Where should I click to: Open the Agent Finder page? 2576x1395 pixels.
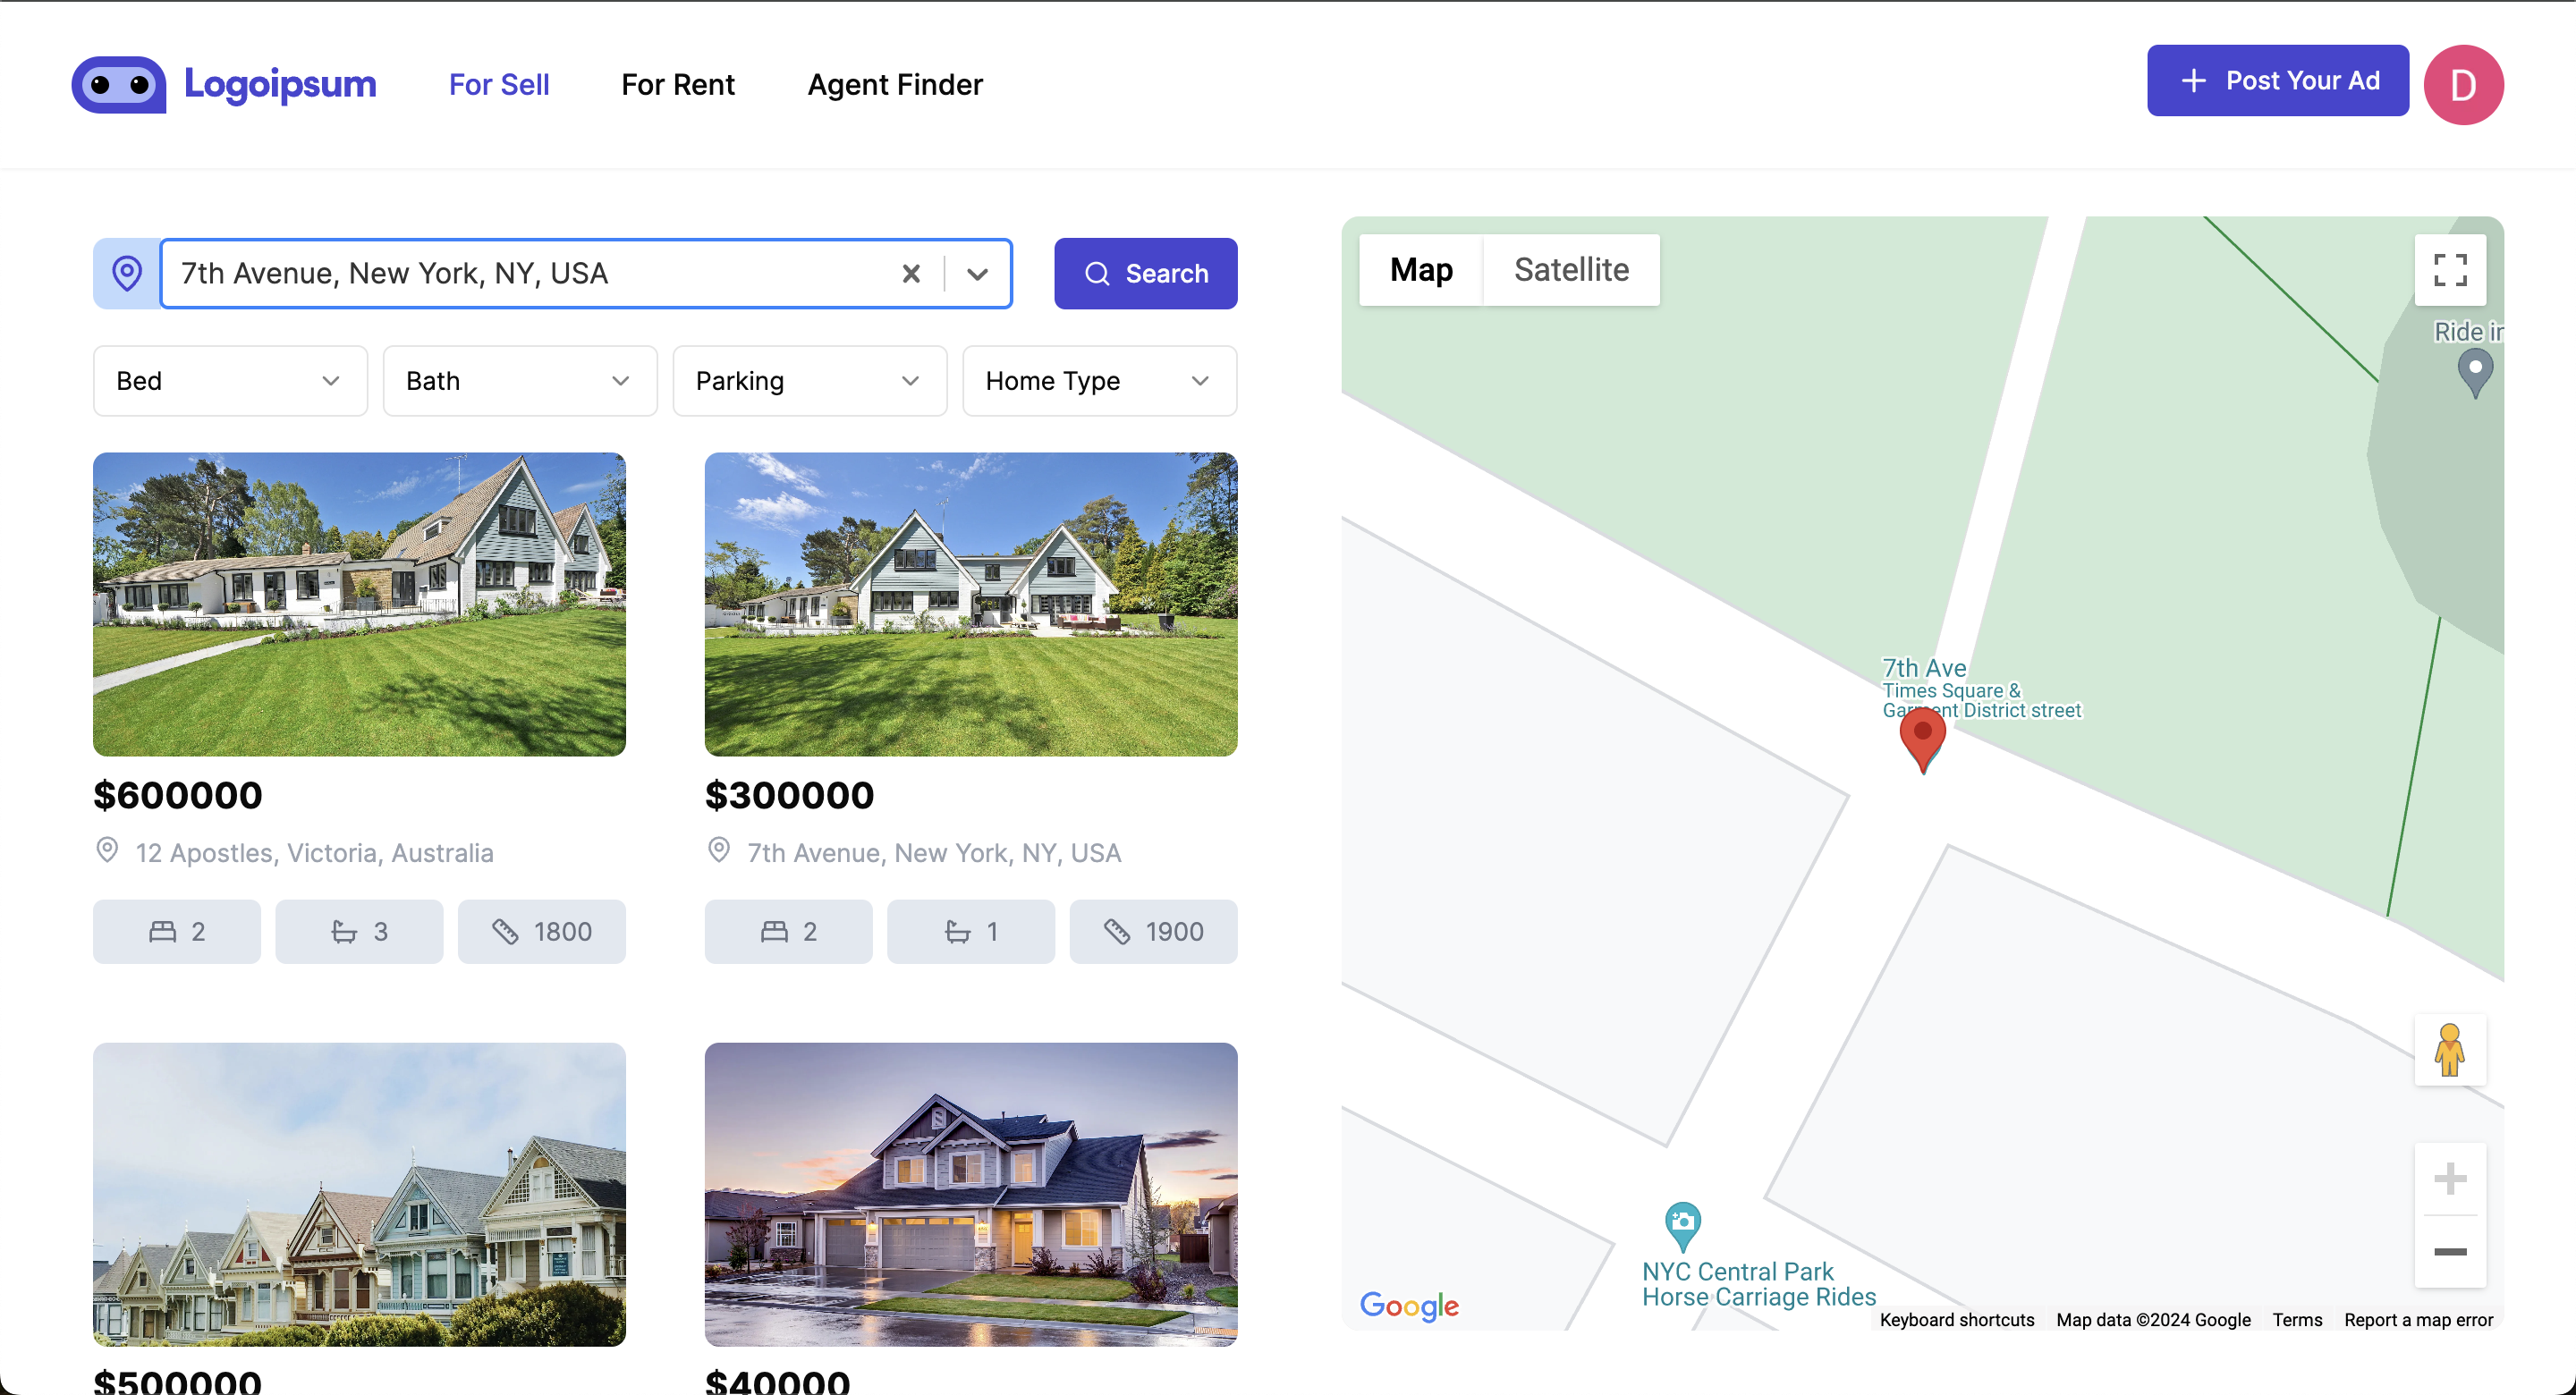(894, 84)
